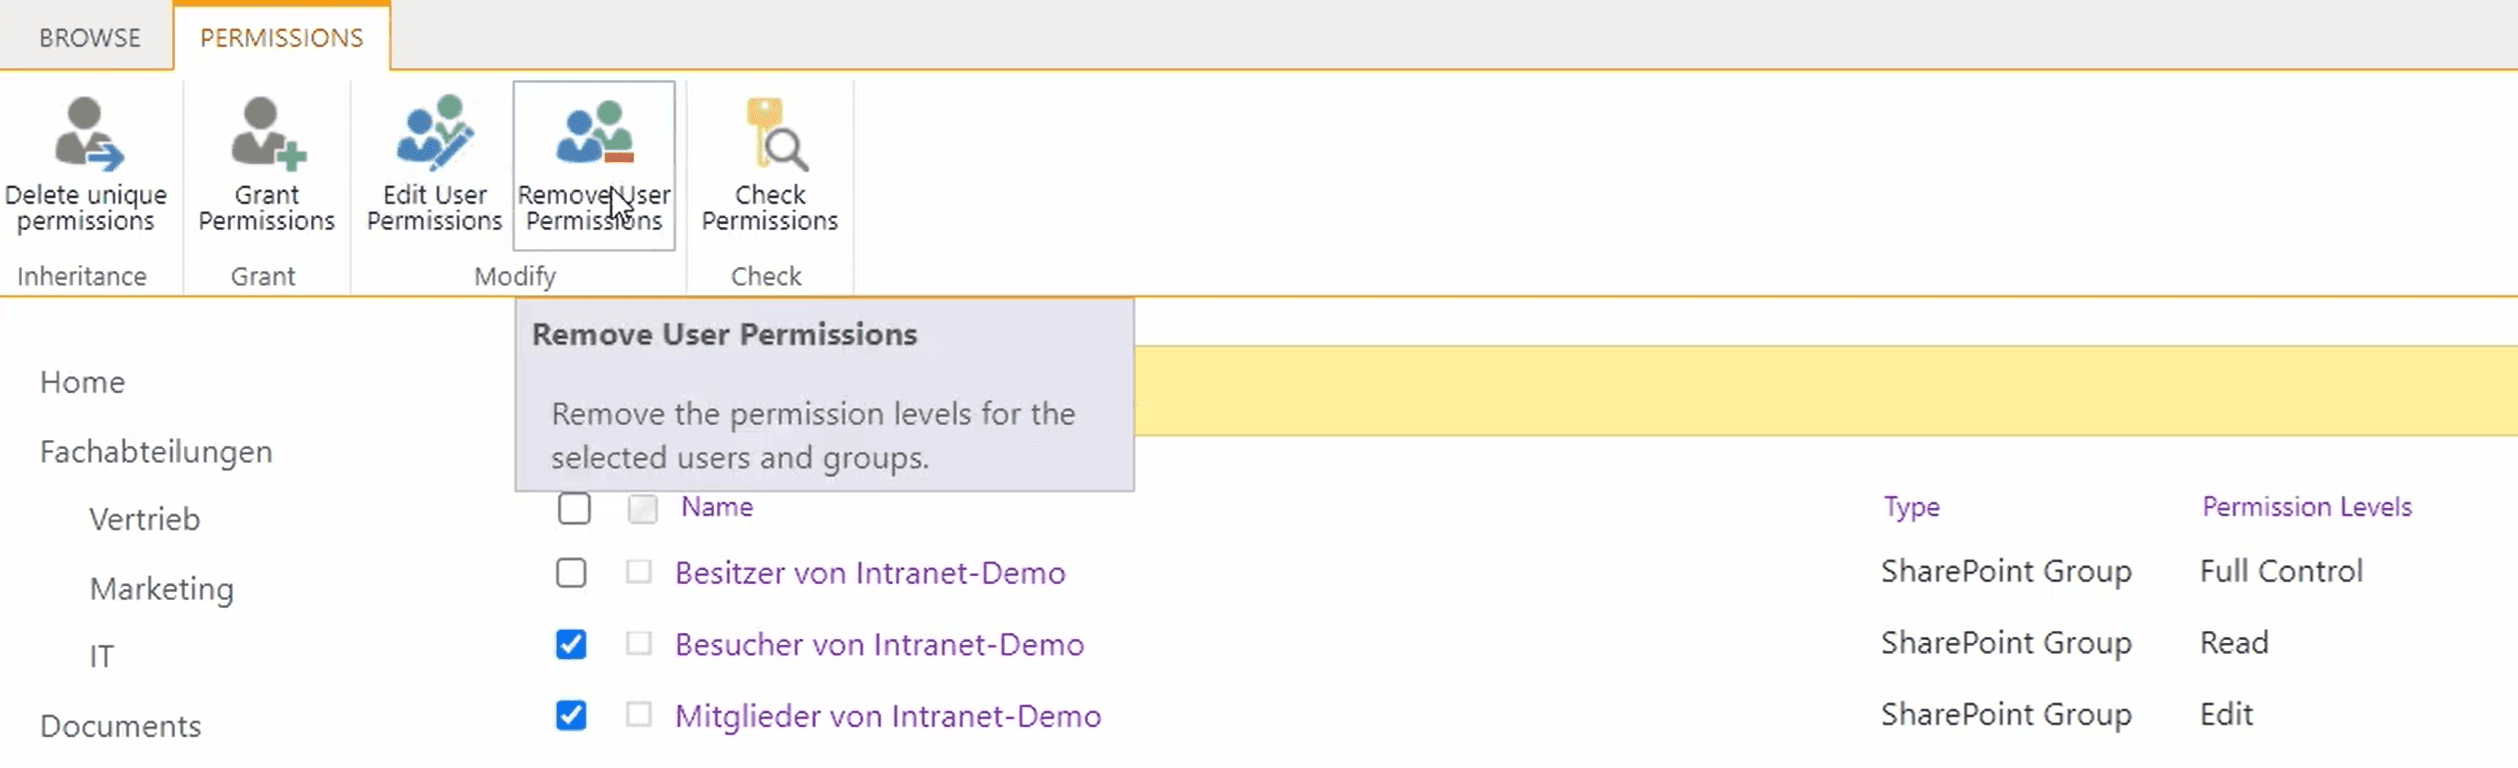
Task: Open Fachabteilungen in the navigation
Action: (156, 451)
